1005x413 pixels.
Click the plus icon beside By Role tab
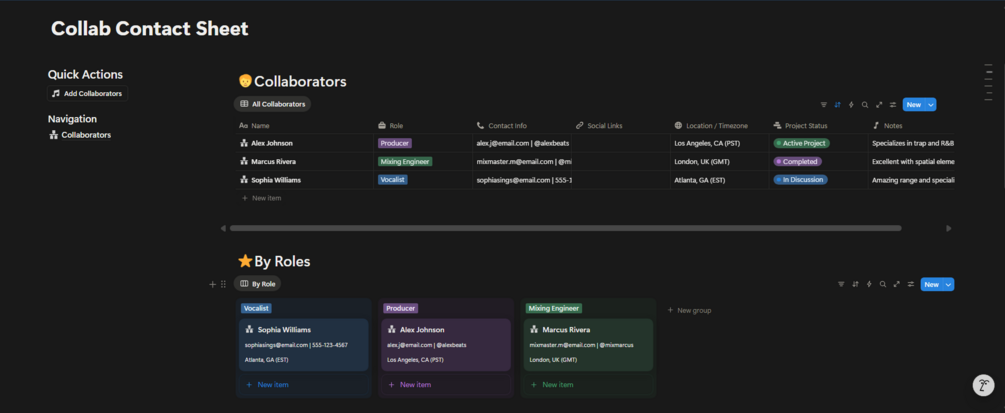point(212,284)
